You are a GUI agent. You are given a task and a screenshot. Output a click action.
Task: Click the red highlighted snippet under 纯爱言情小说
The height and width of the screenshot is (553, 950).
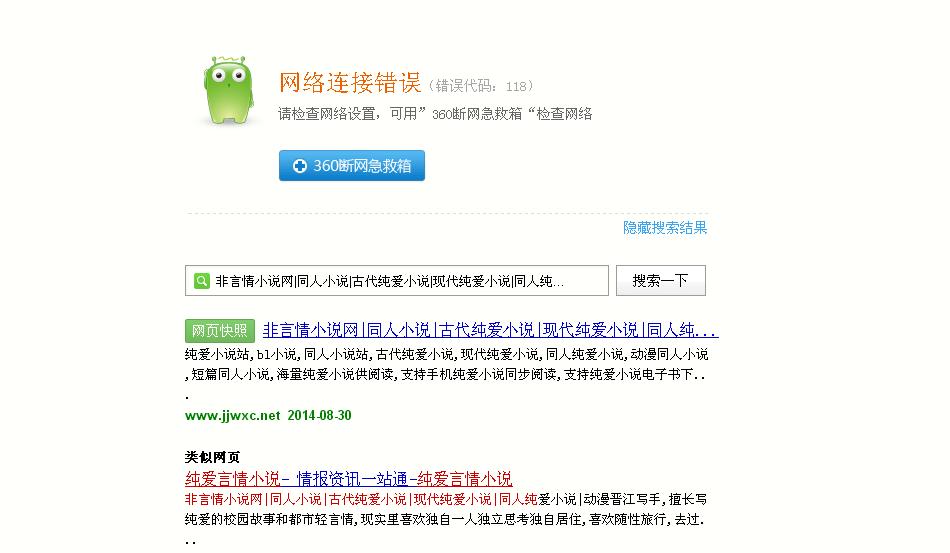coord(361,500)
